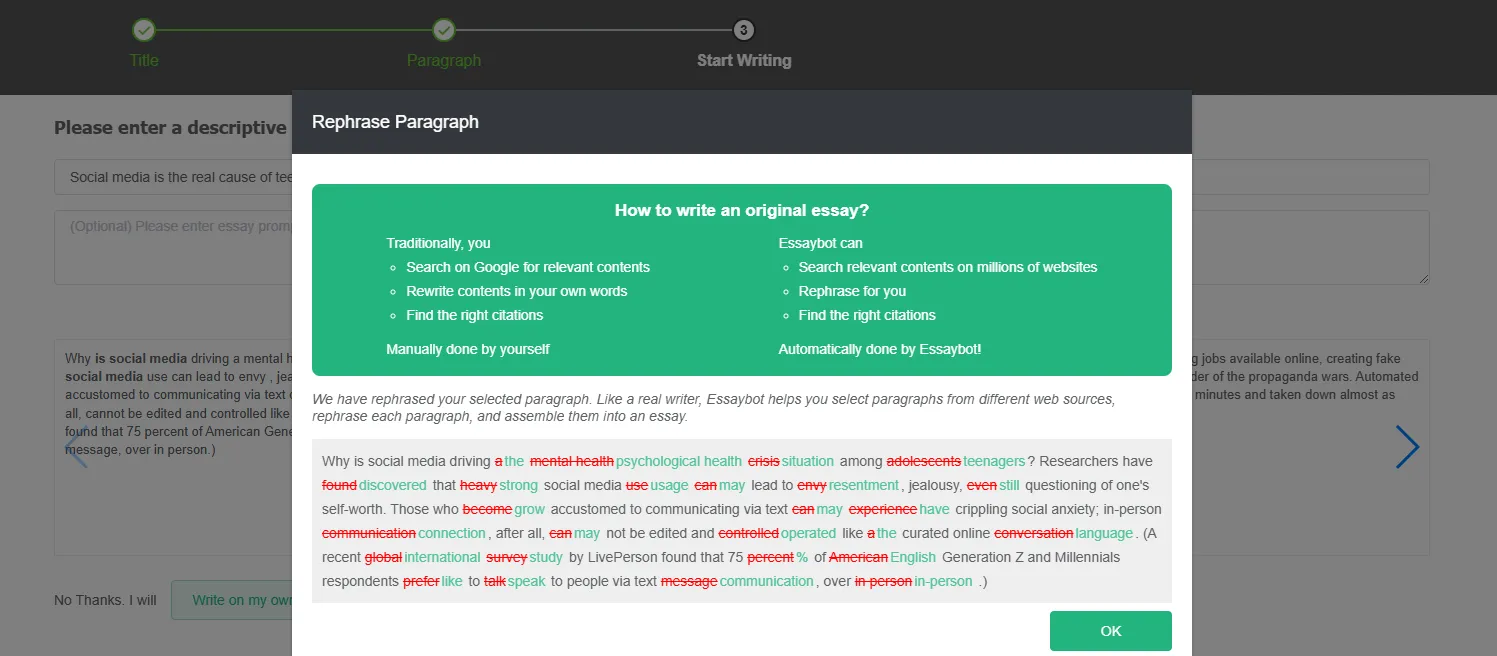
Task: Click the struck-through word 'experience'
Action: coord(883,509)
